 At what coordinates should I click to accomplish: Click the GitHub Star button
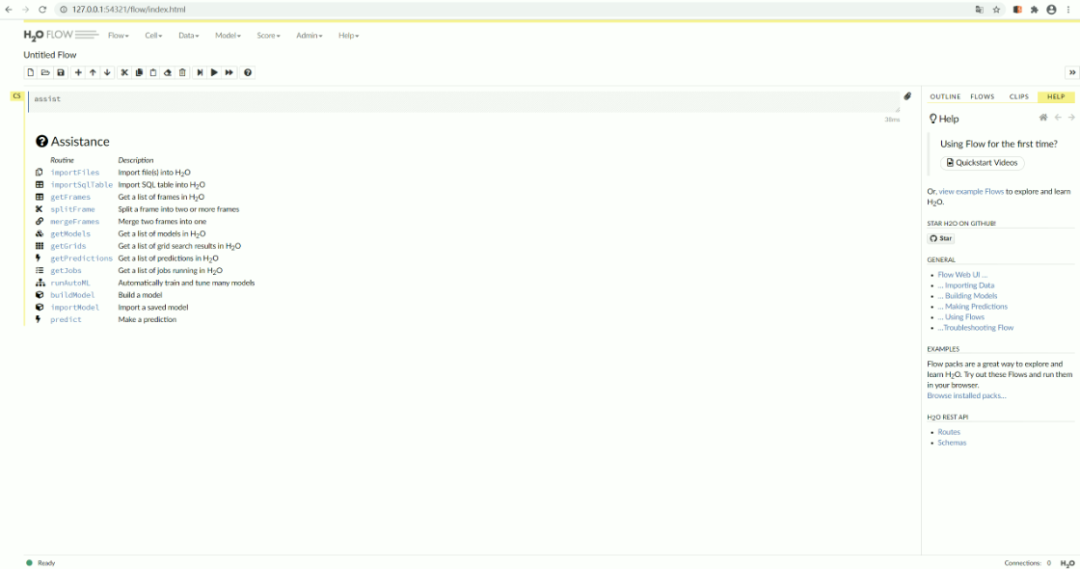[941, 238]
